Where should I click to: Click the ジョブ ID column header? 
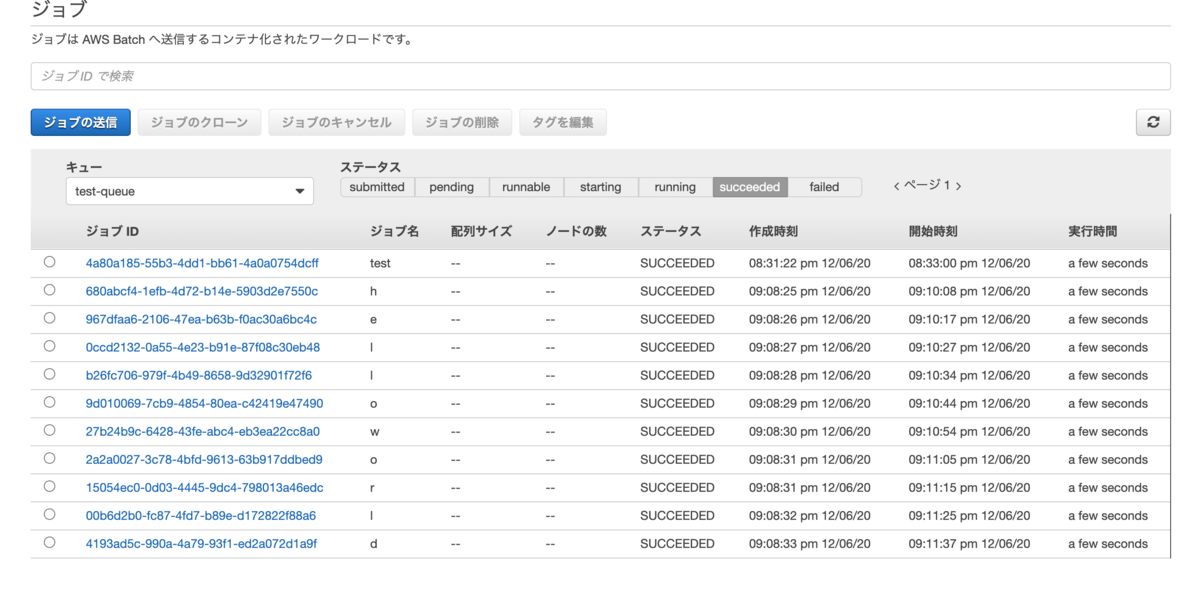[112, 231]
